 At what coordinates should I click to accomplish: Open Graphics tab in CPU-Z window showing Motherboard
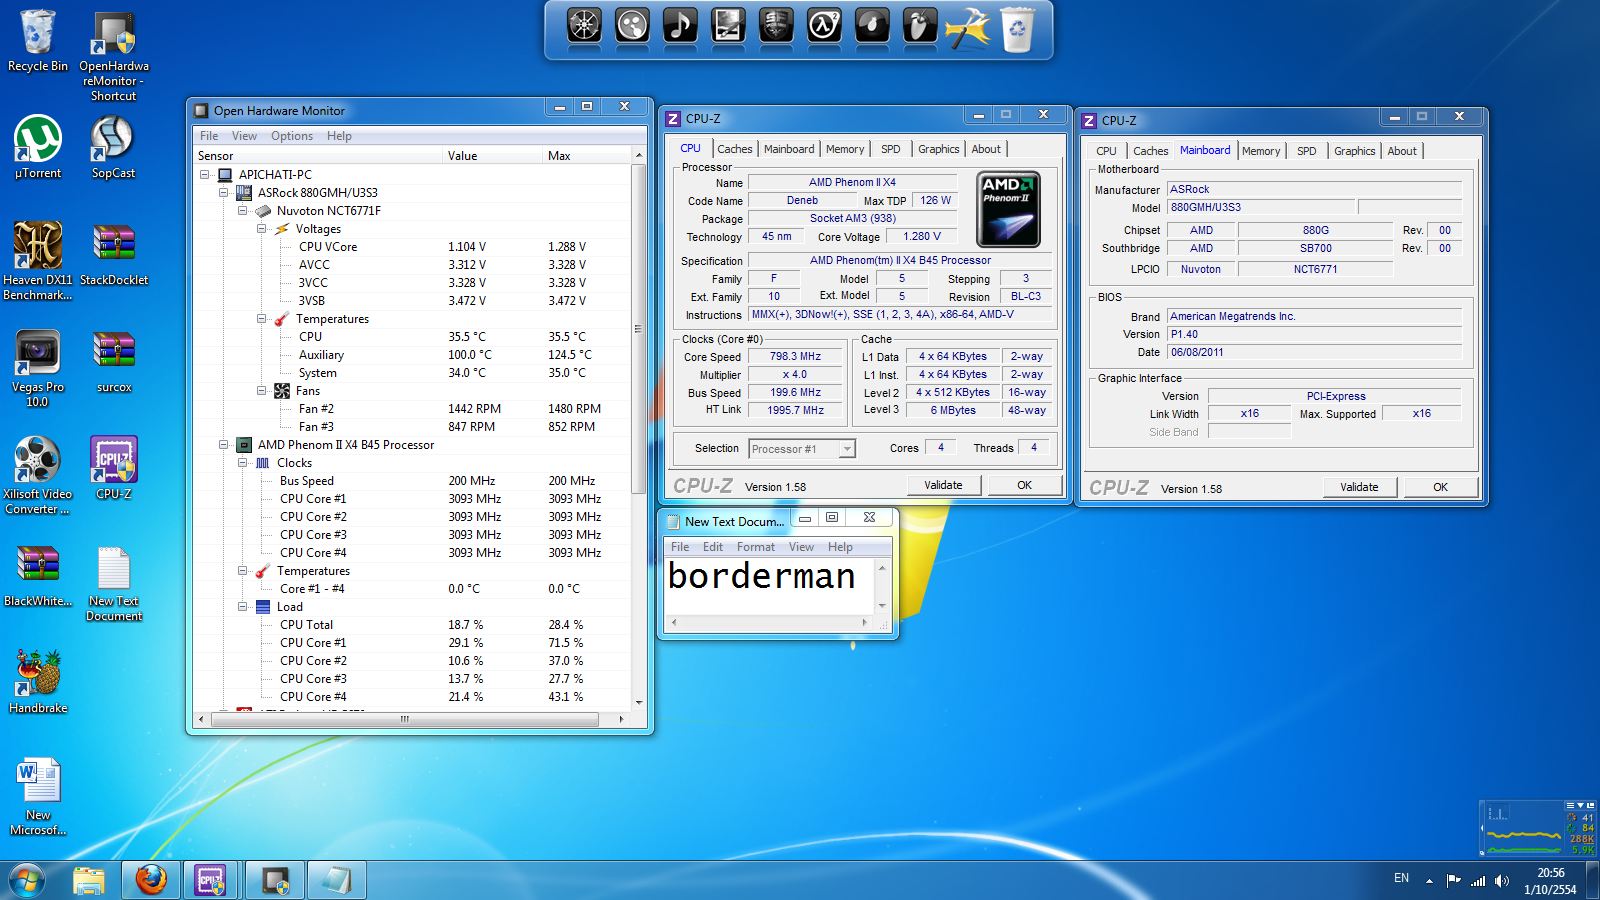(x=1355, y=151)
